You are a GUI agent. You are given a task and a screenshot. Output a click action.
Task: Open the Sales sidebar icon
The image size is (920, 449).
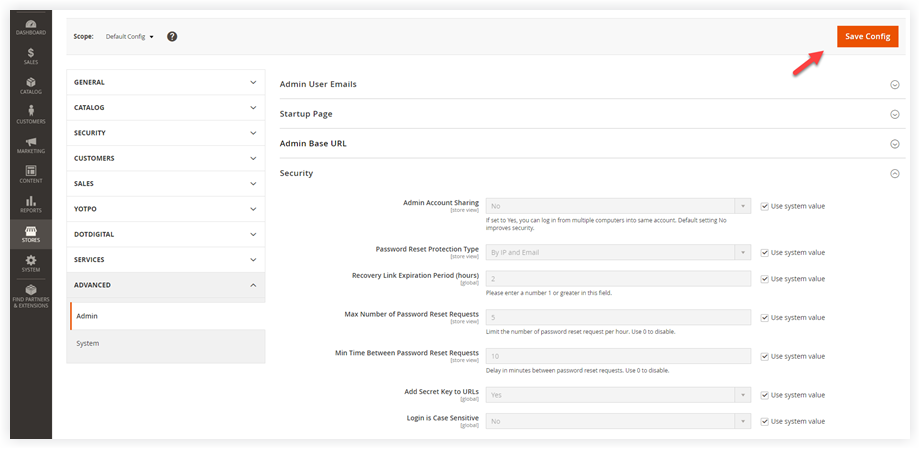(x=31, y=56)
